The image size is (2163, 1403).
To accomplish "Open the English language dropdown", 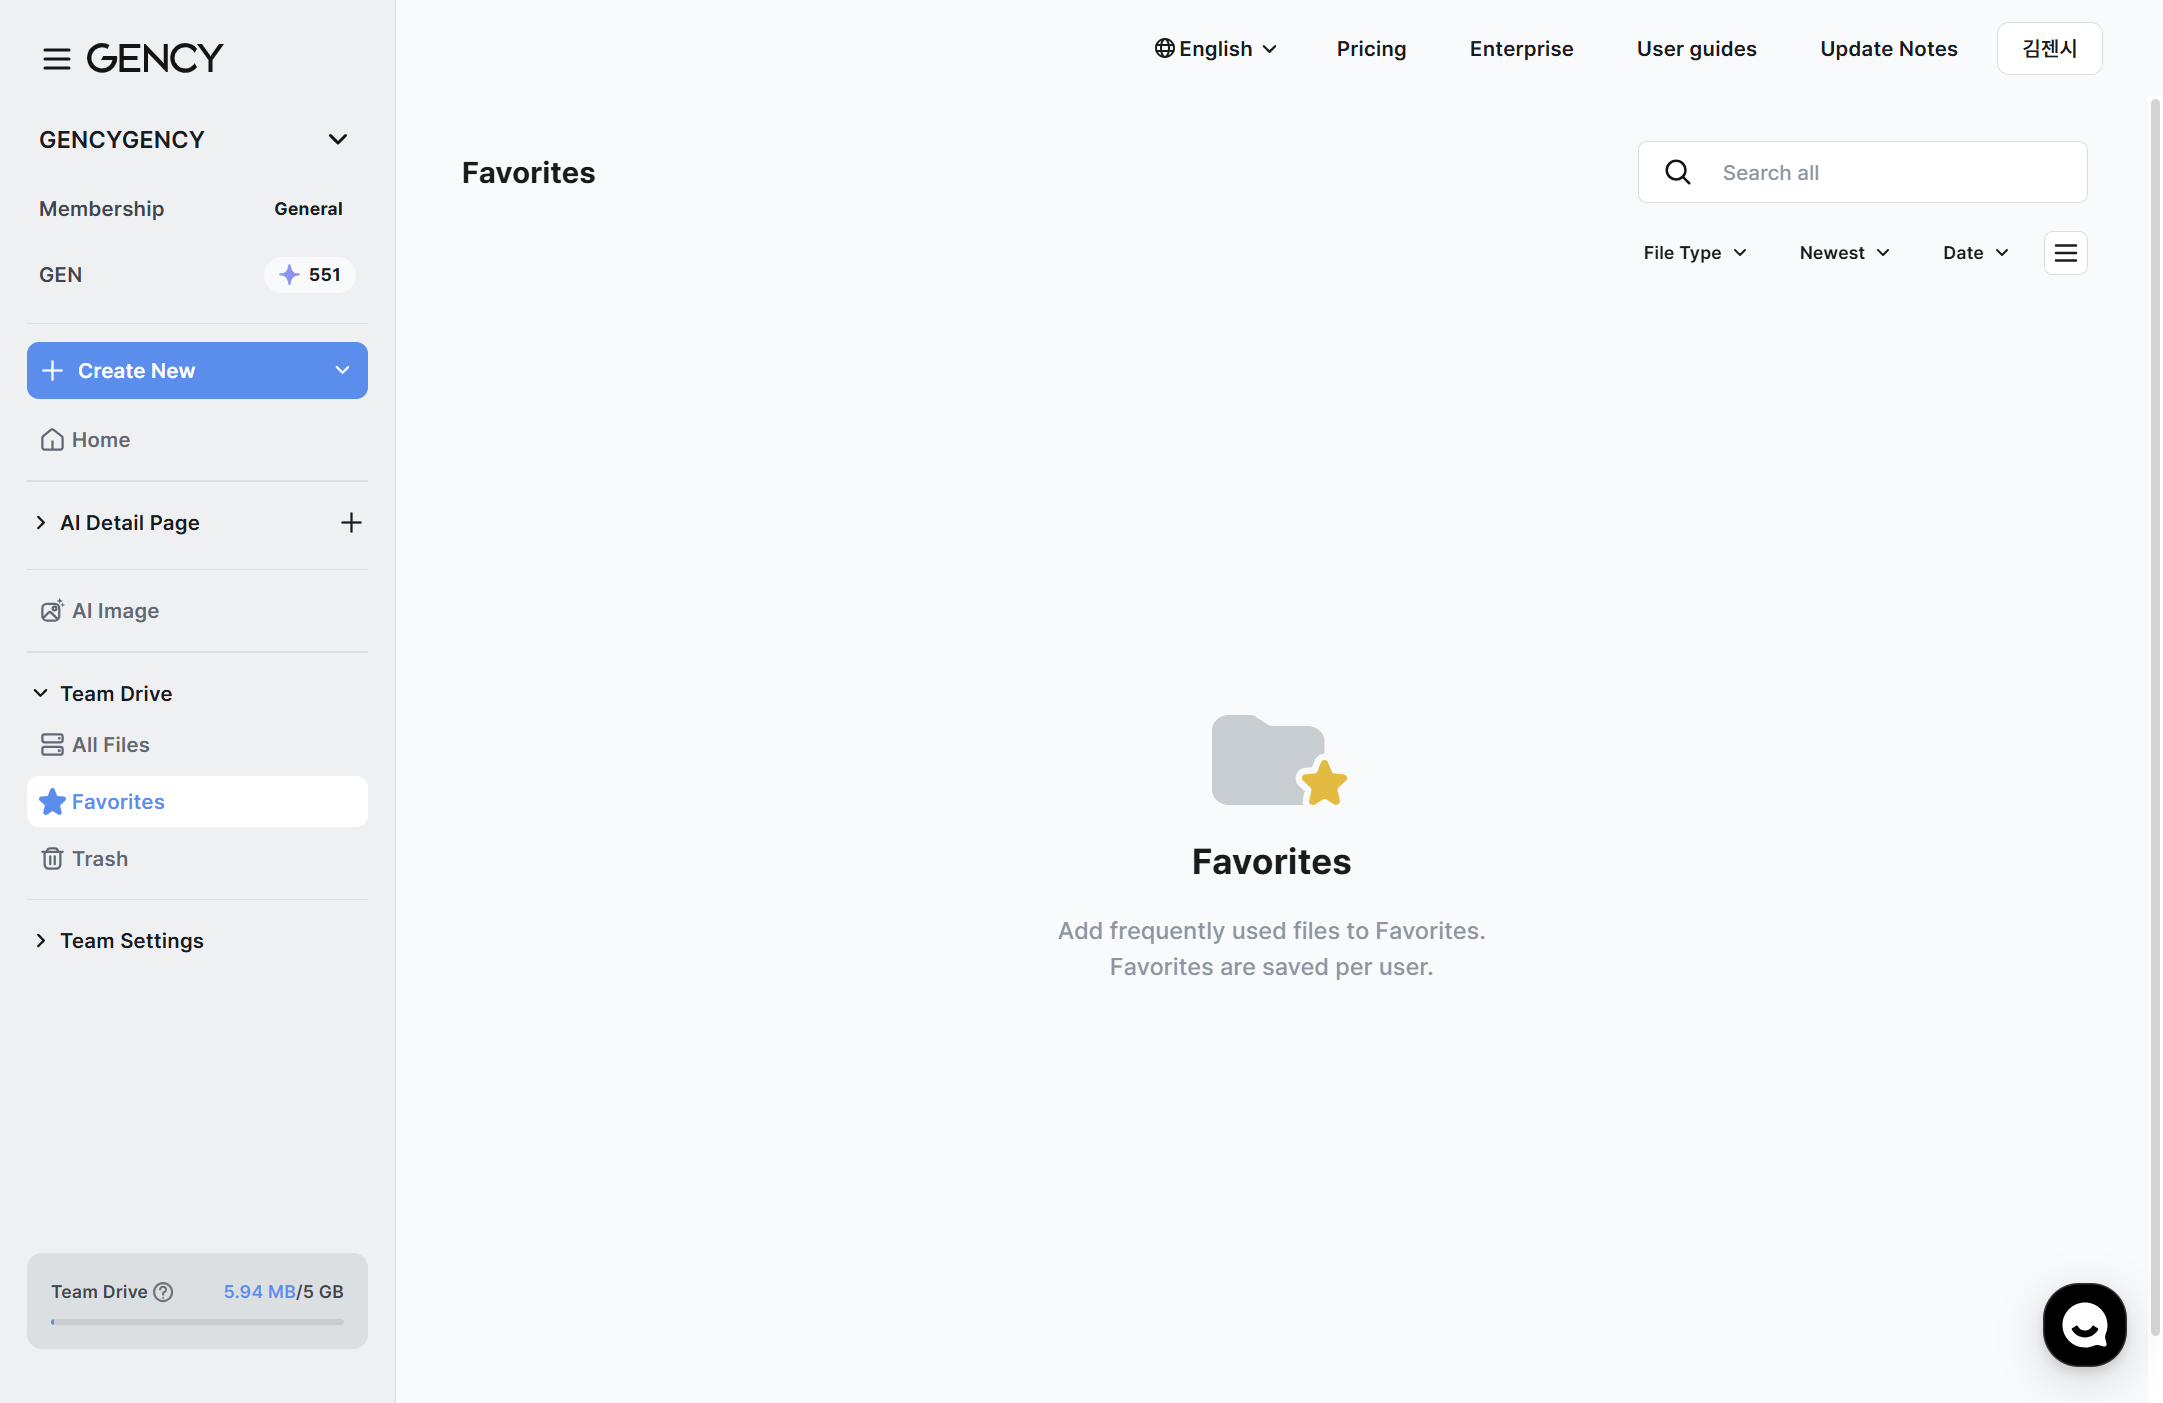I will 1216,49.
